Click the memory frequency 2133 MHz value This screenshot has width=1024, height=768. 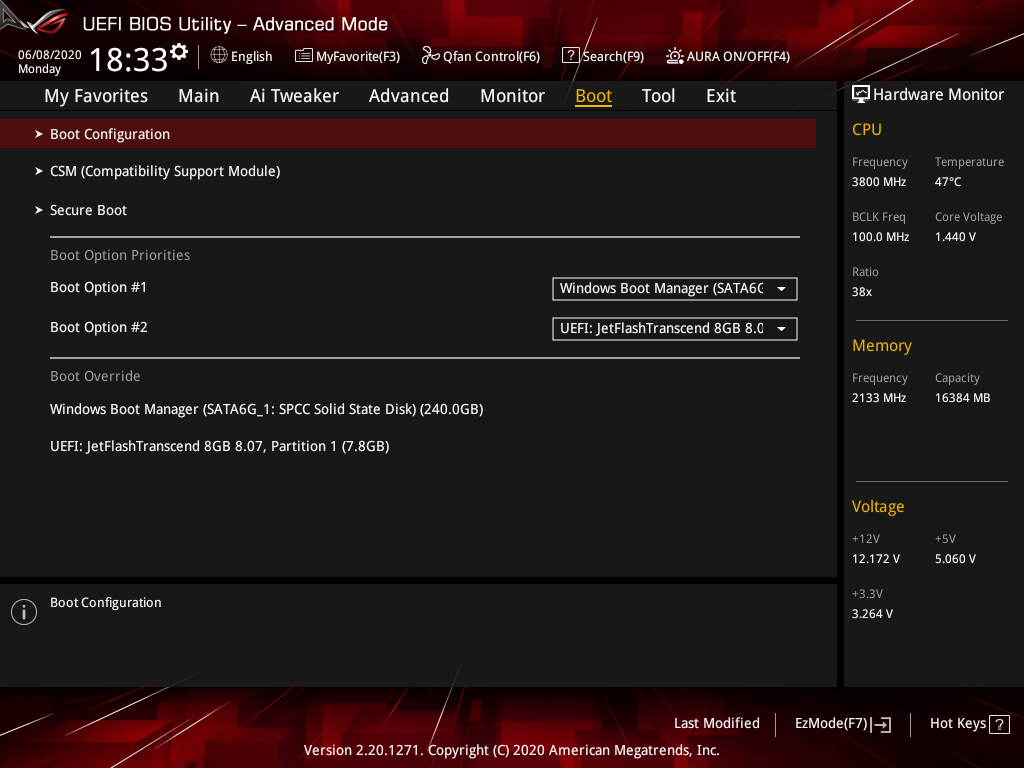878,398
